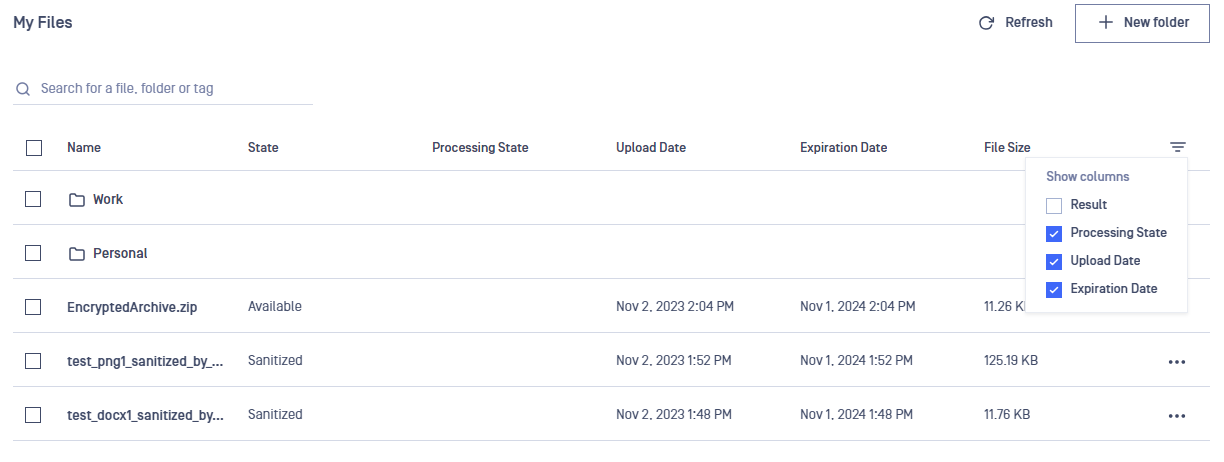Uncheck the Expiration Date column
The width and height of the screenshot is (1224, 462).
tap(1054, 289)
